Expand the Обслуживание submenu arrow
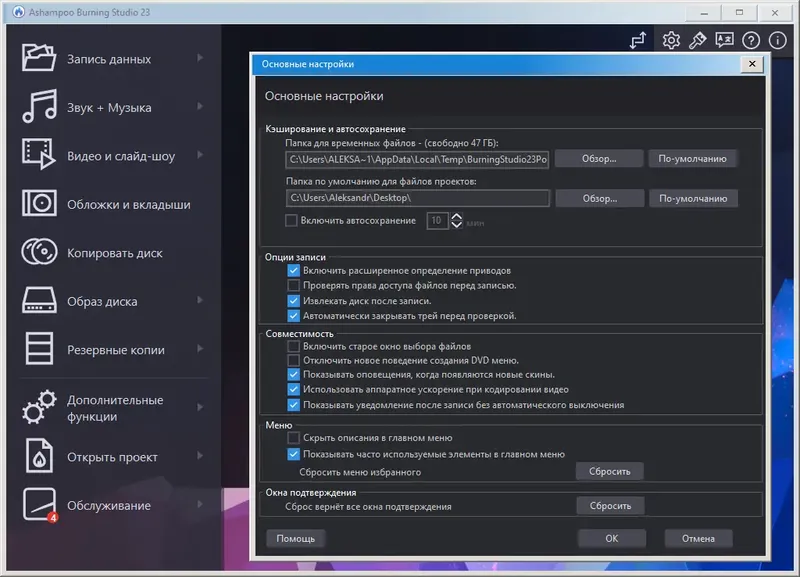The height and width of the screenshot is (577, 800). 200,504
